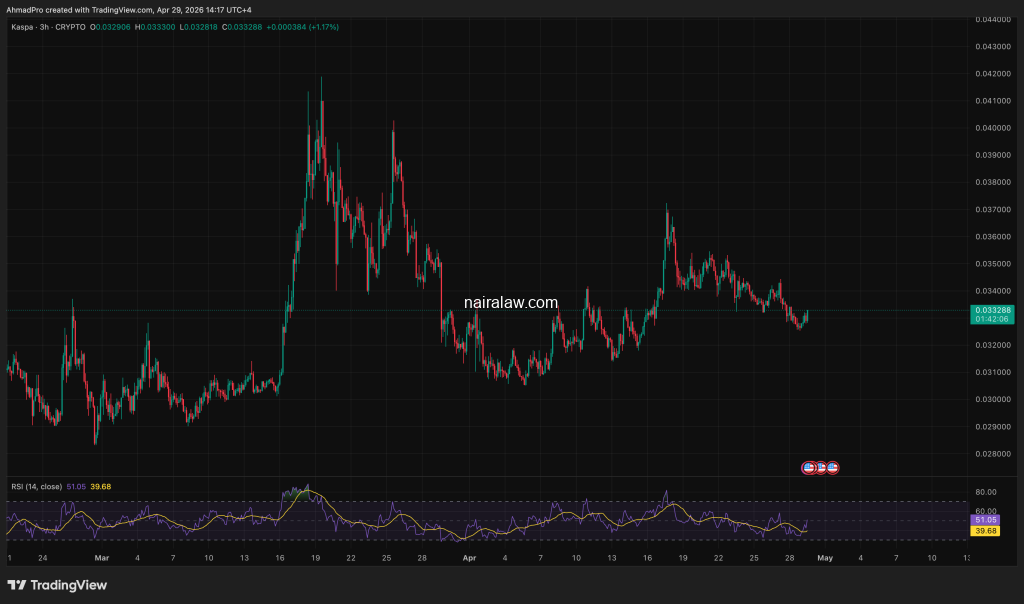1024x604 pixels.
Task: Select the middle economic event flag icon
Action: (820, 467)
